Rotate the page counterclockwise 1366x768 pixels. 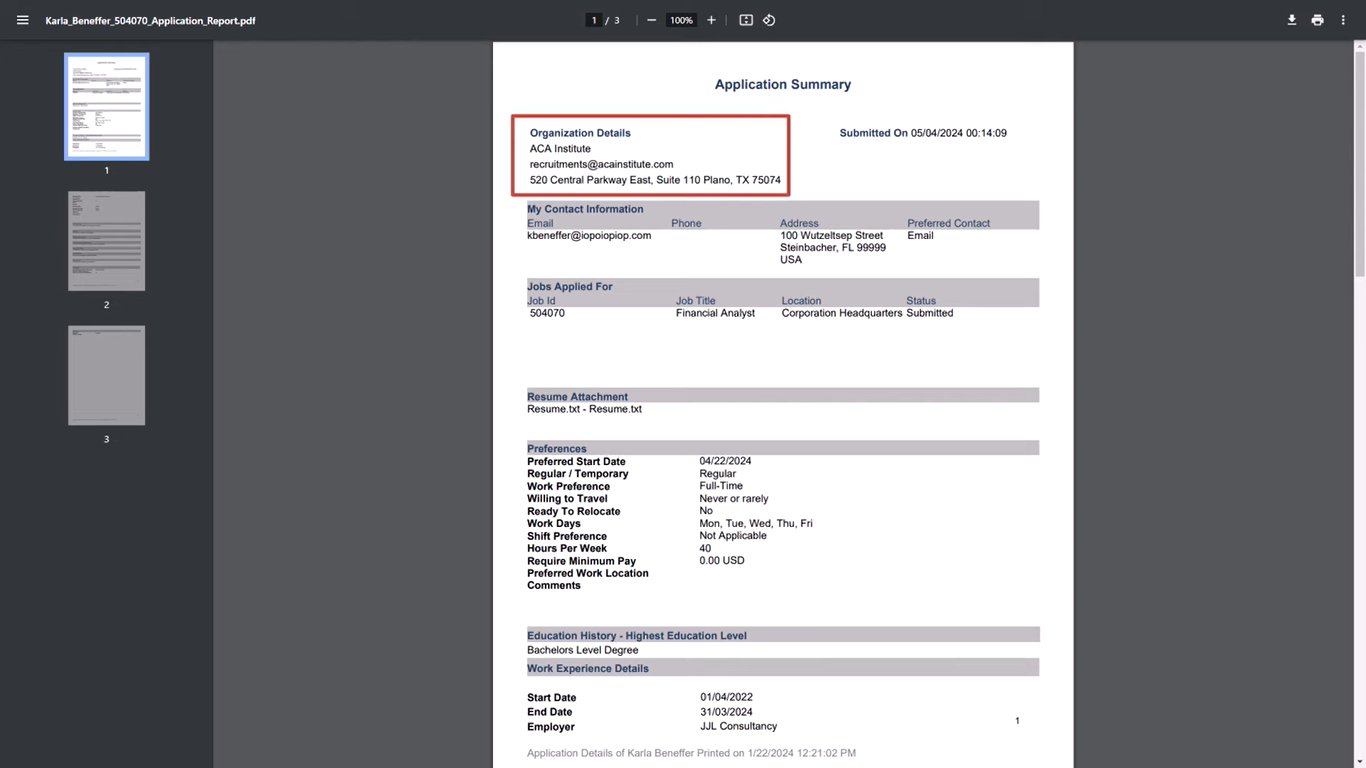coord(769,20)
